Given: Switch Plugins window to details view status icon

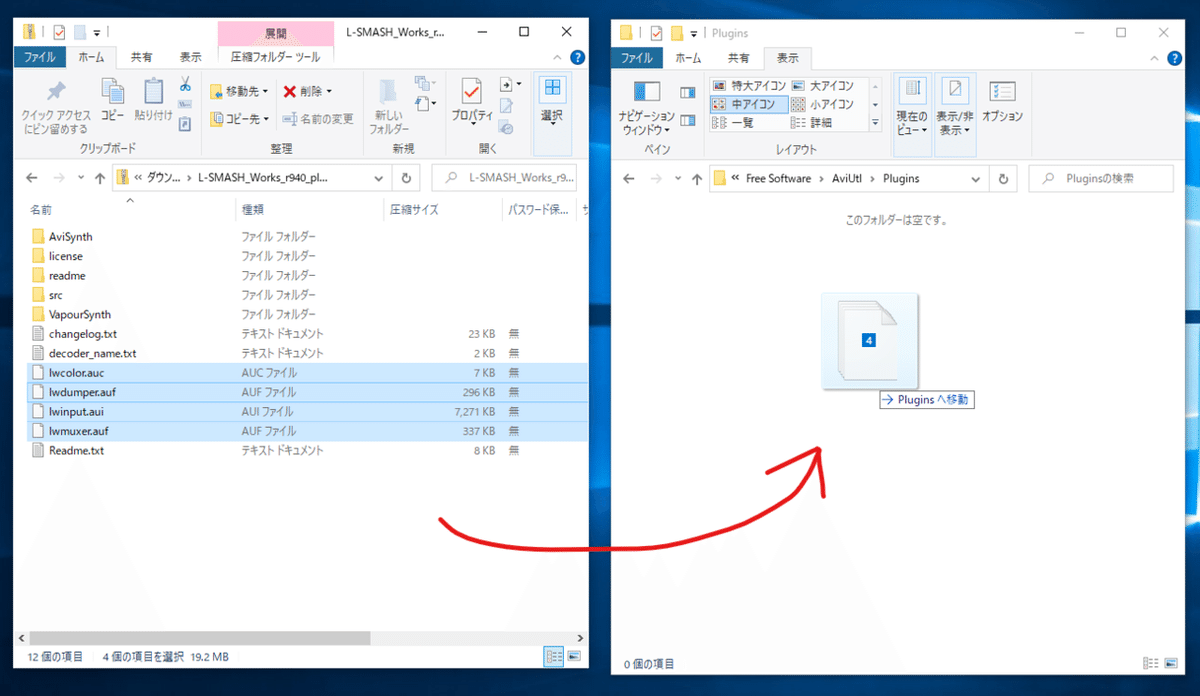Looking at the screenshot, I should [x=1149, y=663].
